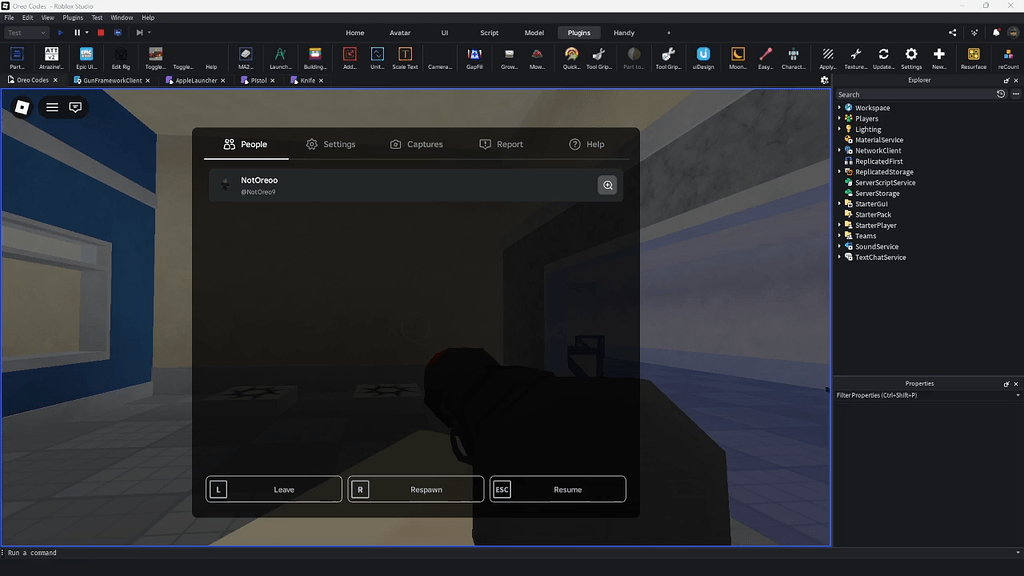Click the Edit Rig plugin icon

(119, 57)
